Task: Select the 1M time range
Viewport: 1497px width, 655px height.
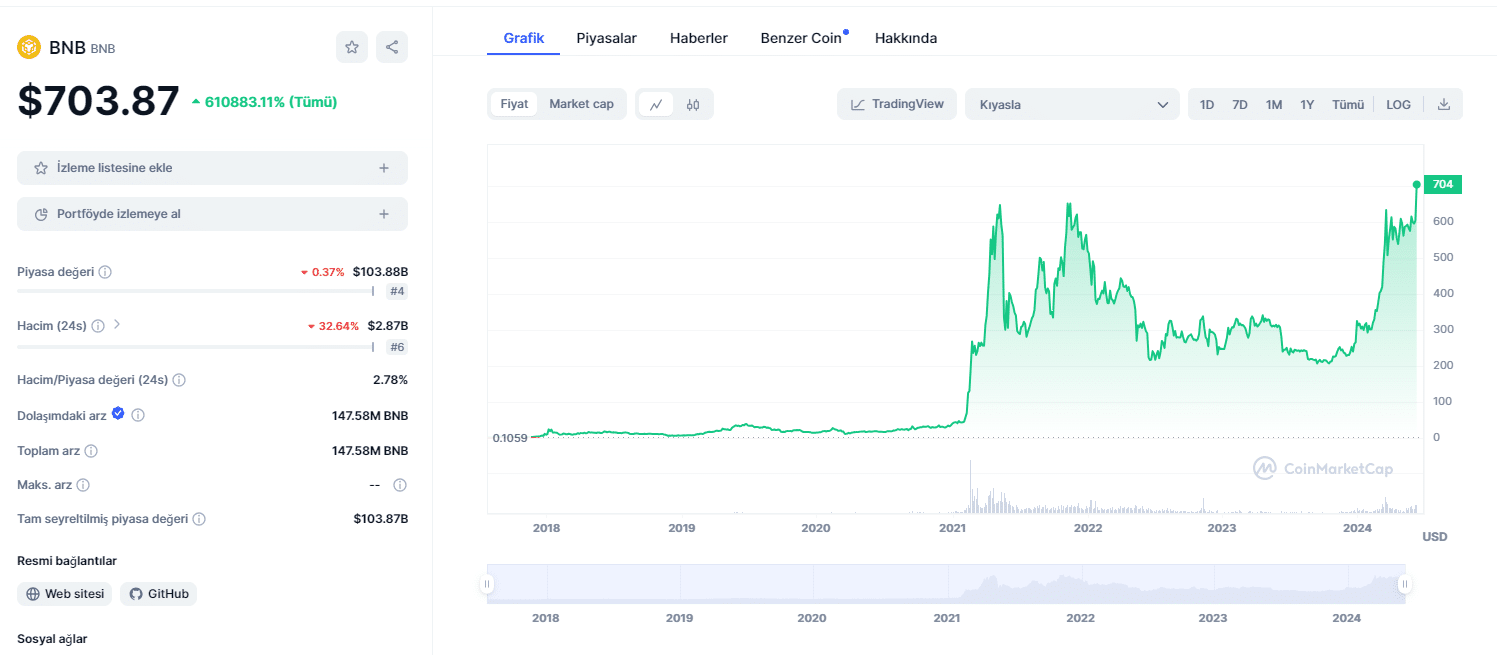Action: 1274,104
